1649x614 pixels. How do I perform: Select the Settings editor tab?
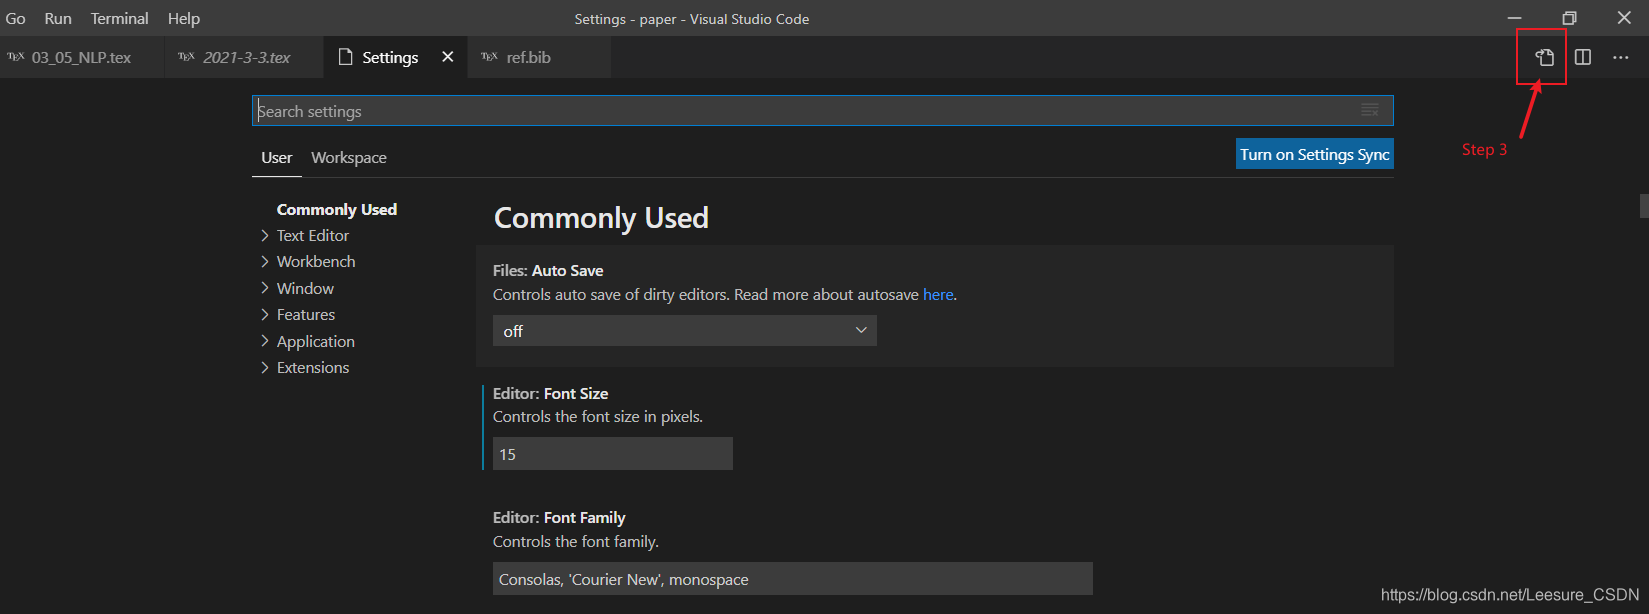[x=395, y=57]
